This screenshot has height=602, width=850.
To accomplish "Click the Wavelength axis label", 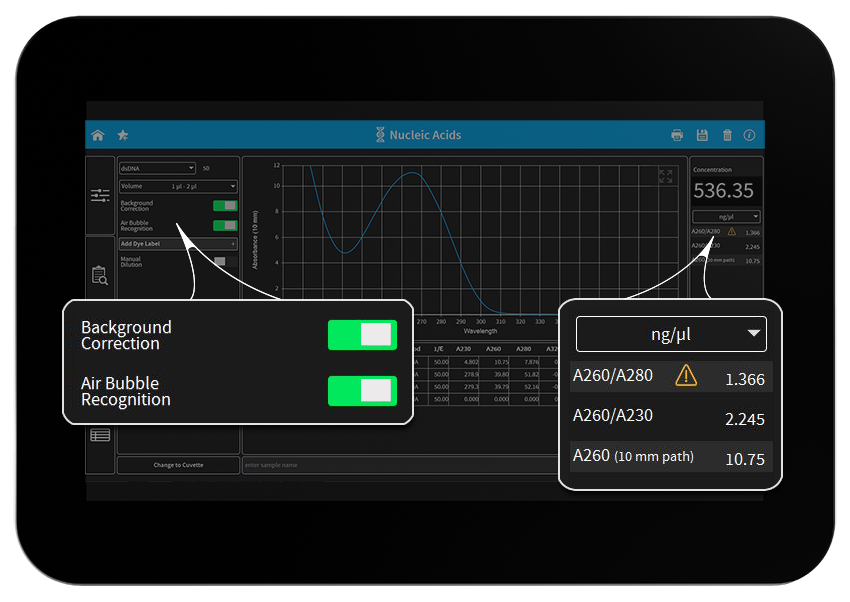I will coord(480,331).
